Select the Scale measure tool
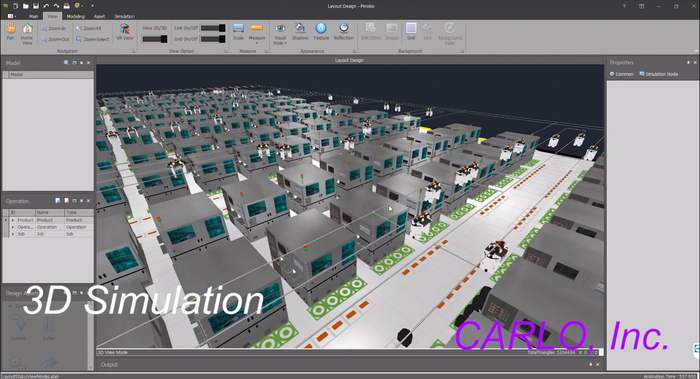This screenshot has height=379, width=700. (238, 31)
